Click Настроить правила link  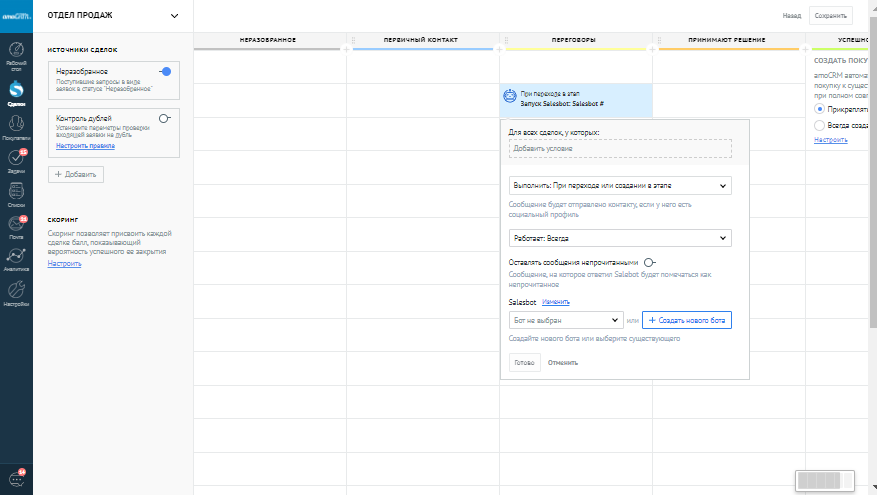[x=85, y=146]
